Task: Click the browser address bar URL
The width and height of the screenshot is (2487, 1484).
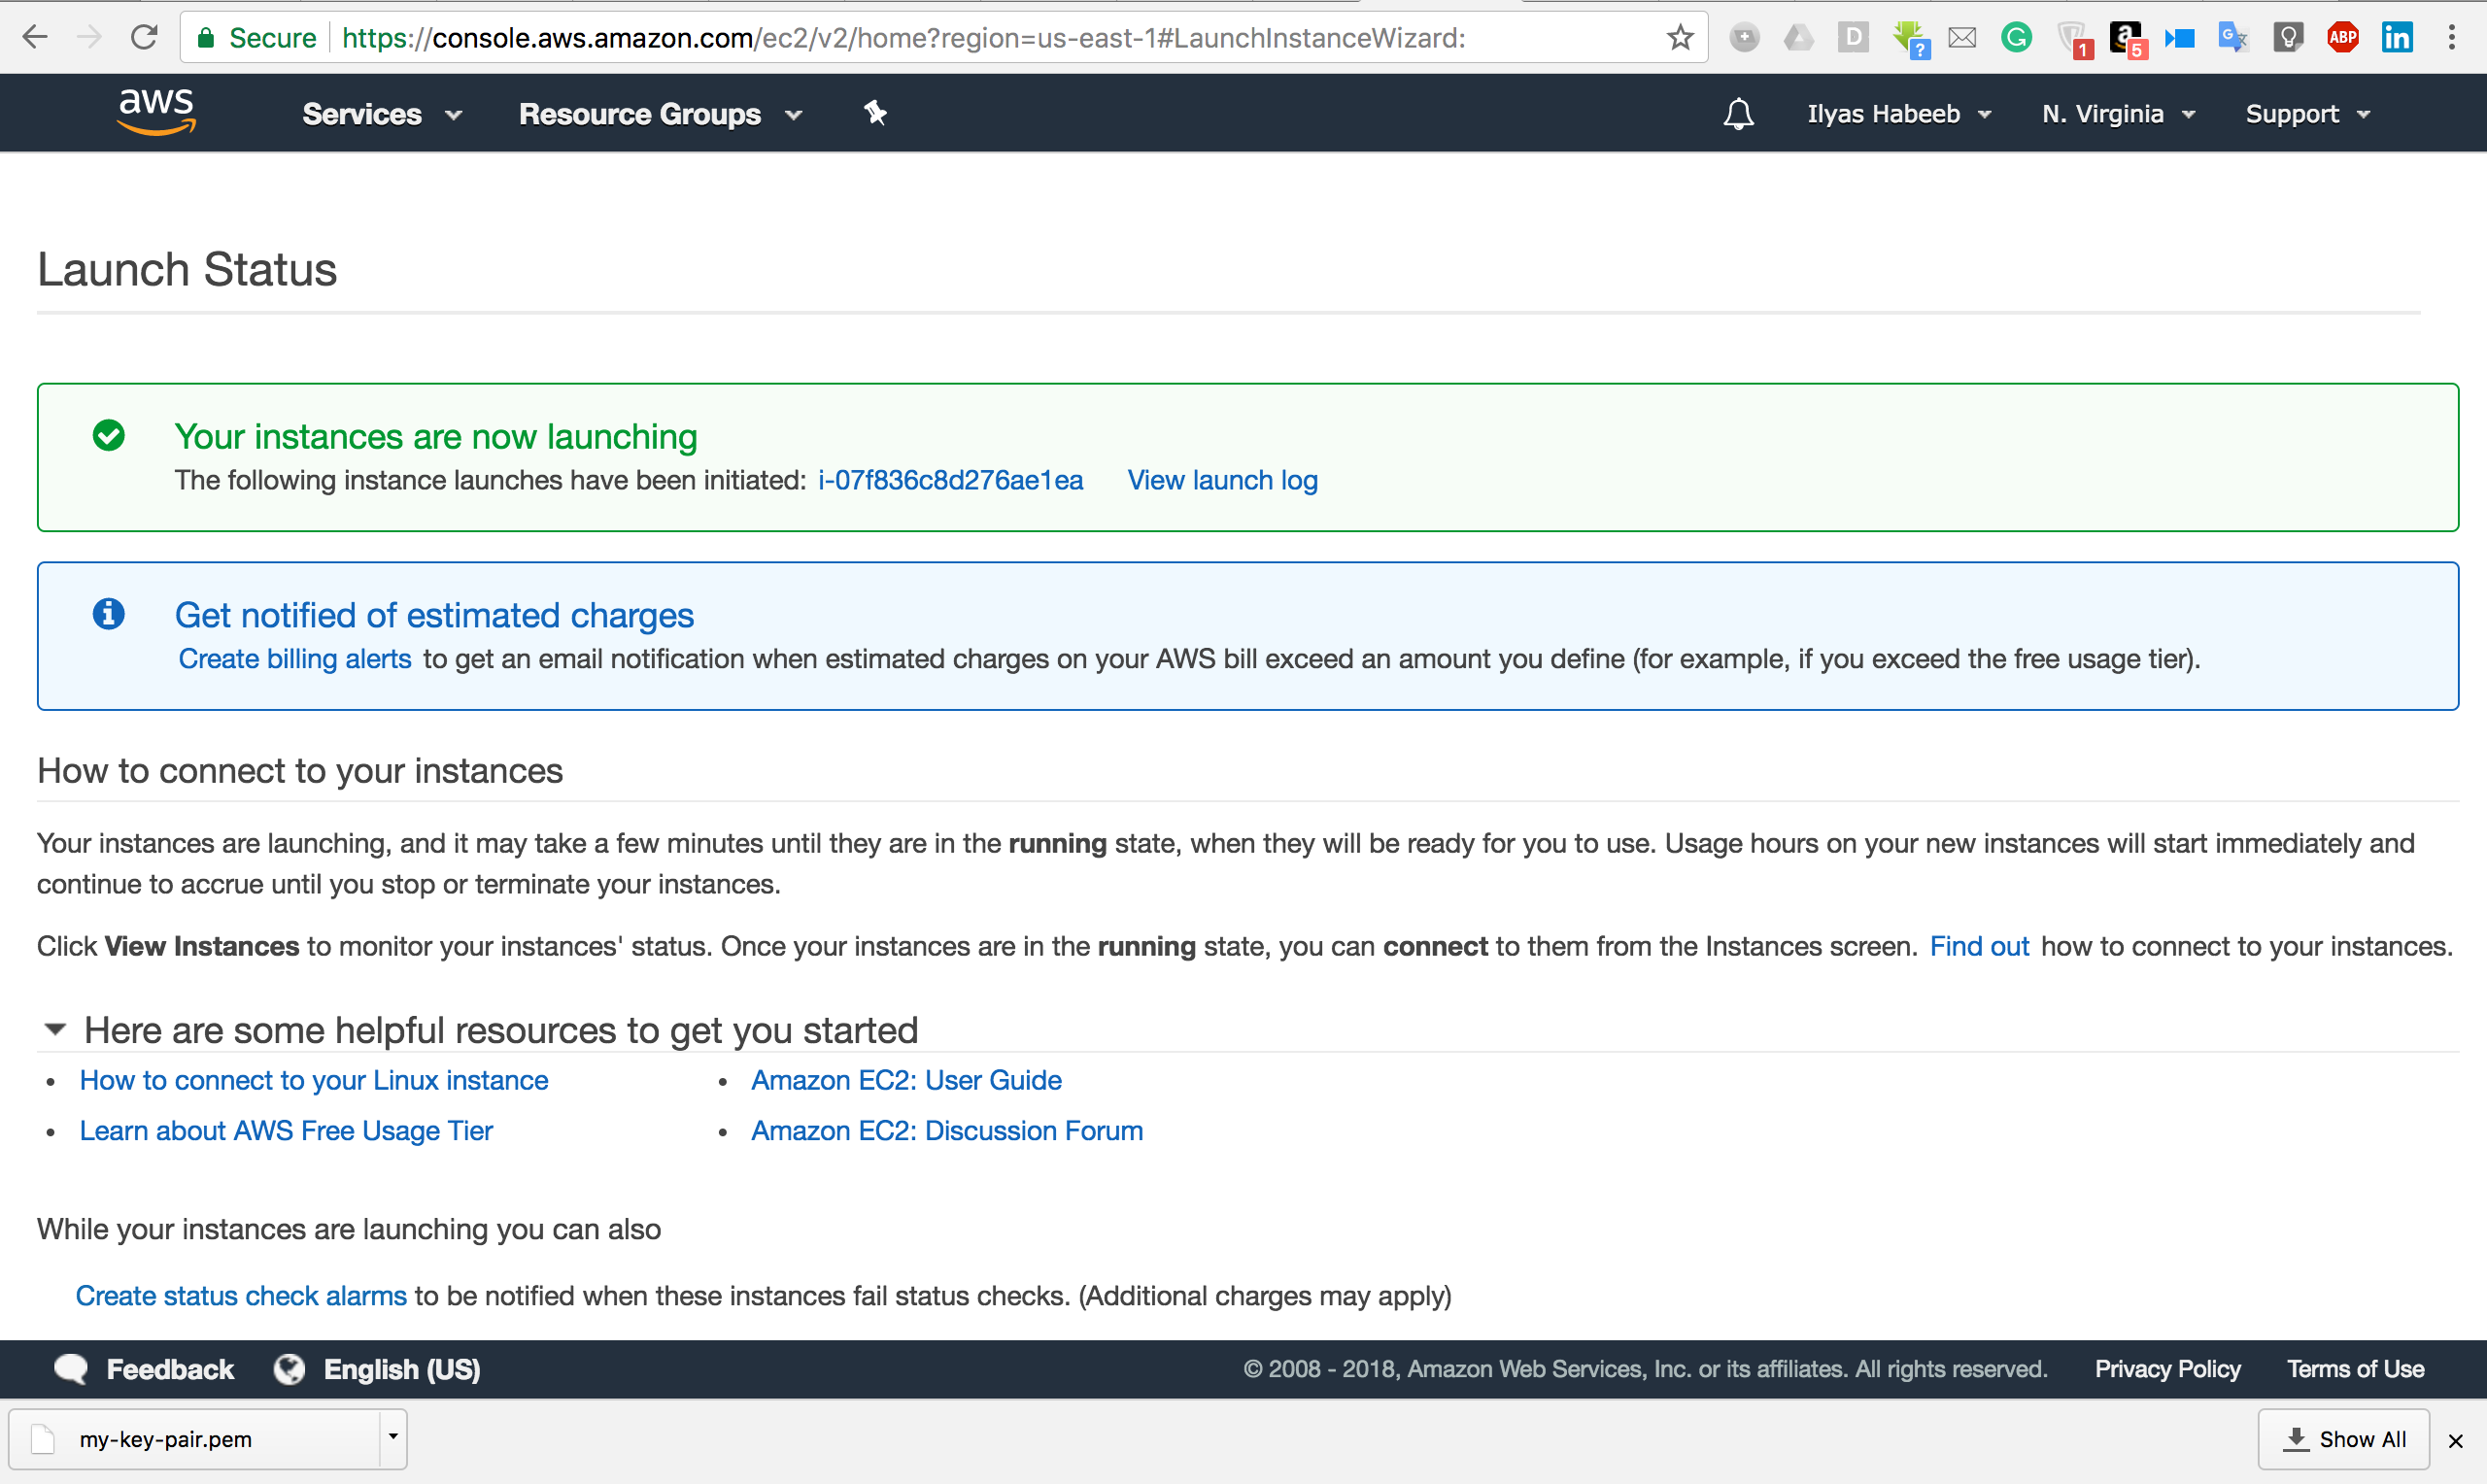Action: click(x=902, y=38)
